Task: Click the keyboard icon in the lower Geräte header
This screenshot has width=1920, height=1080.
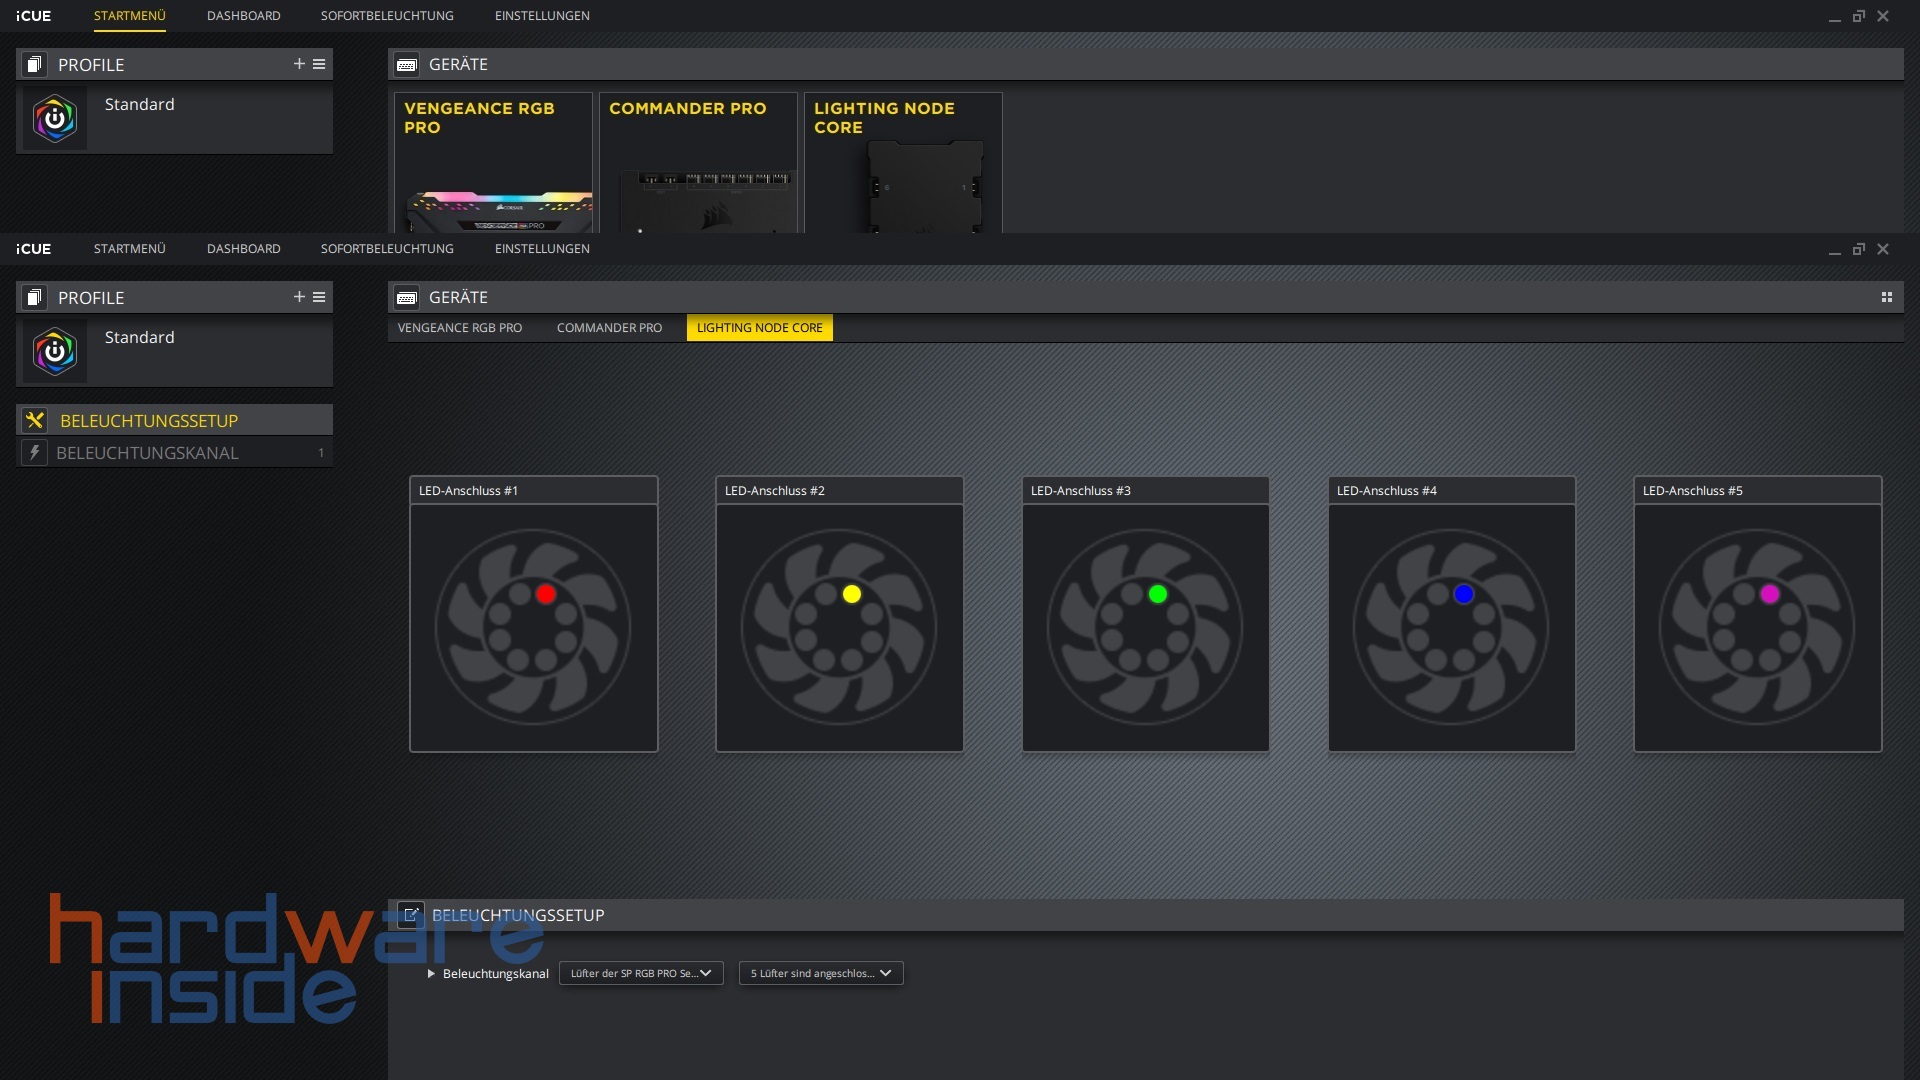Action: (x=407, y=298)
